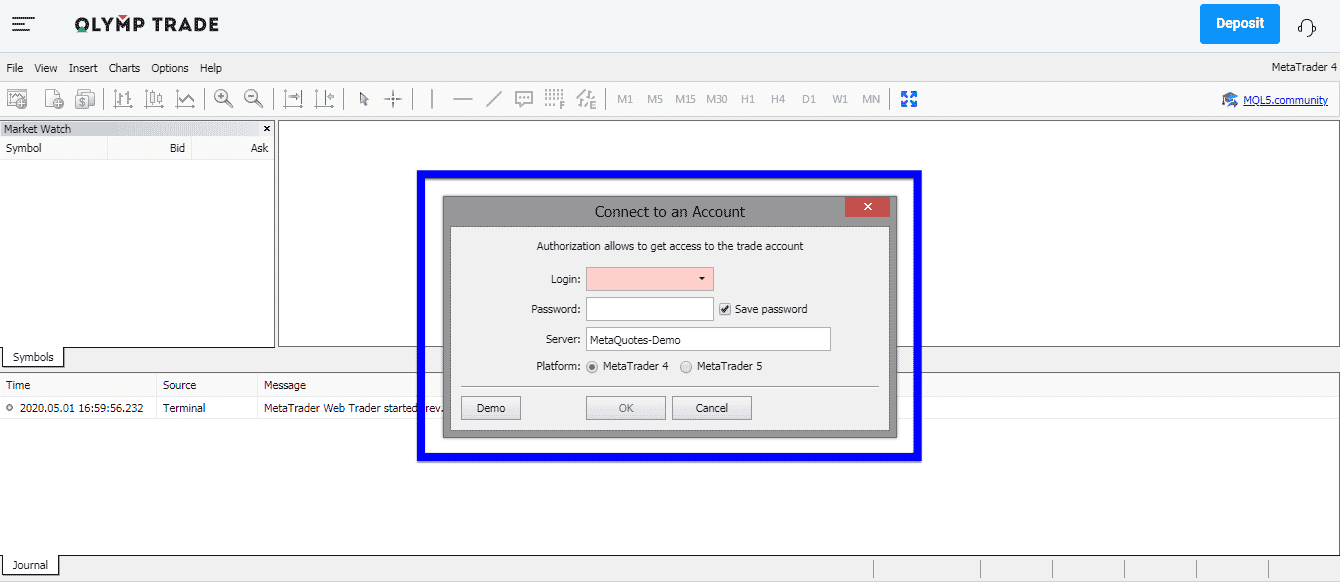Select the M15 timeframe
This screenshot has width=1341, height=582.
685,99
